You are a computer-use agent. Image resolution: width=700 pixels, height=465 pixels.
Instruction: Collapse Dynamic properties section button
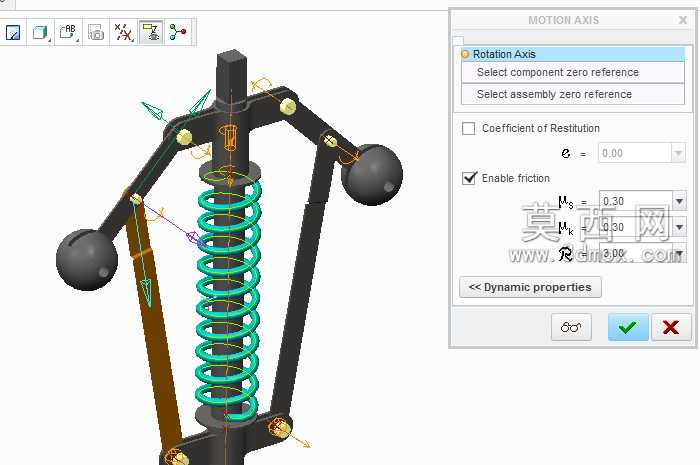[x=530, y=287]
